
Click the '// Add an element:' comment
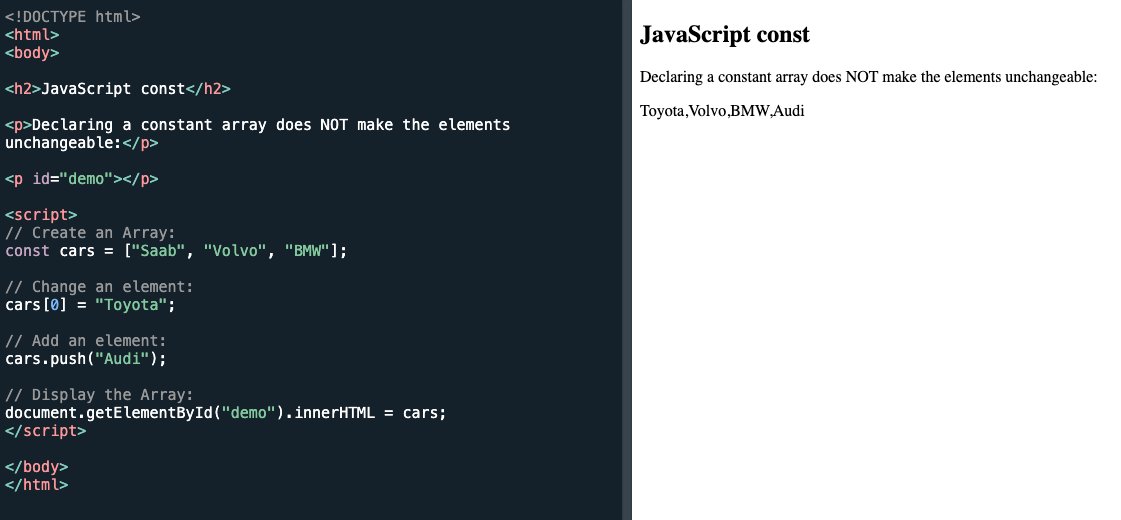pos(86,340)
